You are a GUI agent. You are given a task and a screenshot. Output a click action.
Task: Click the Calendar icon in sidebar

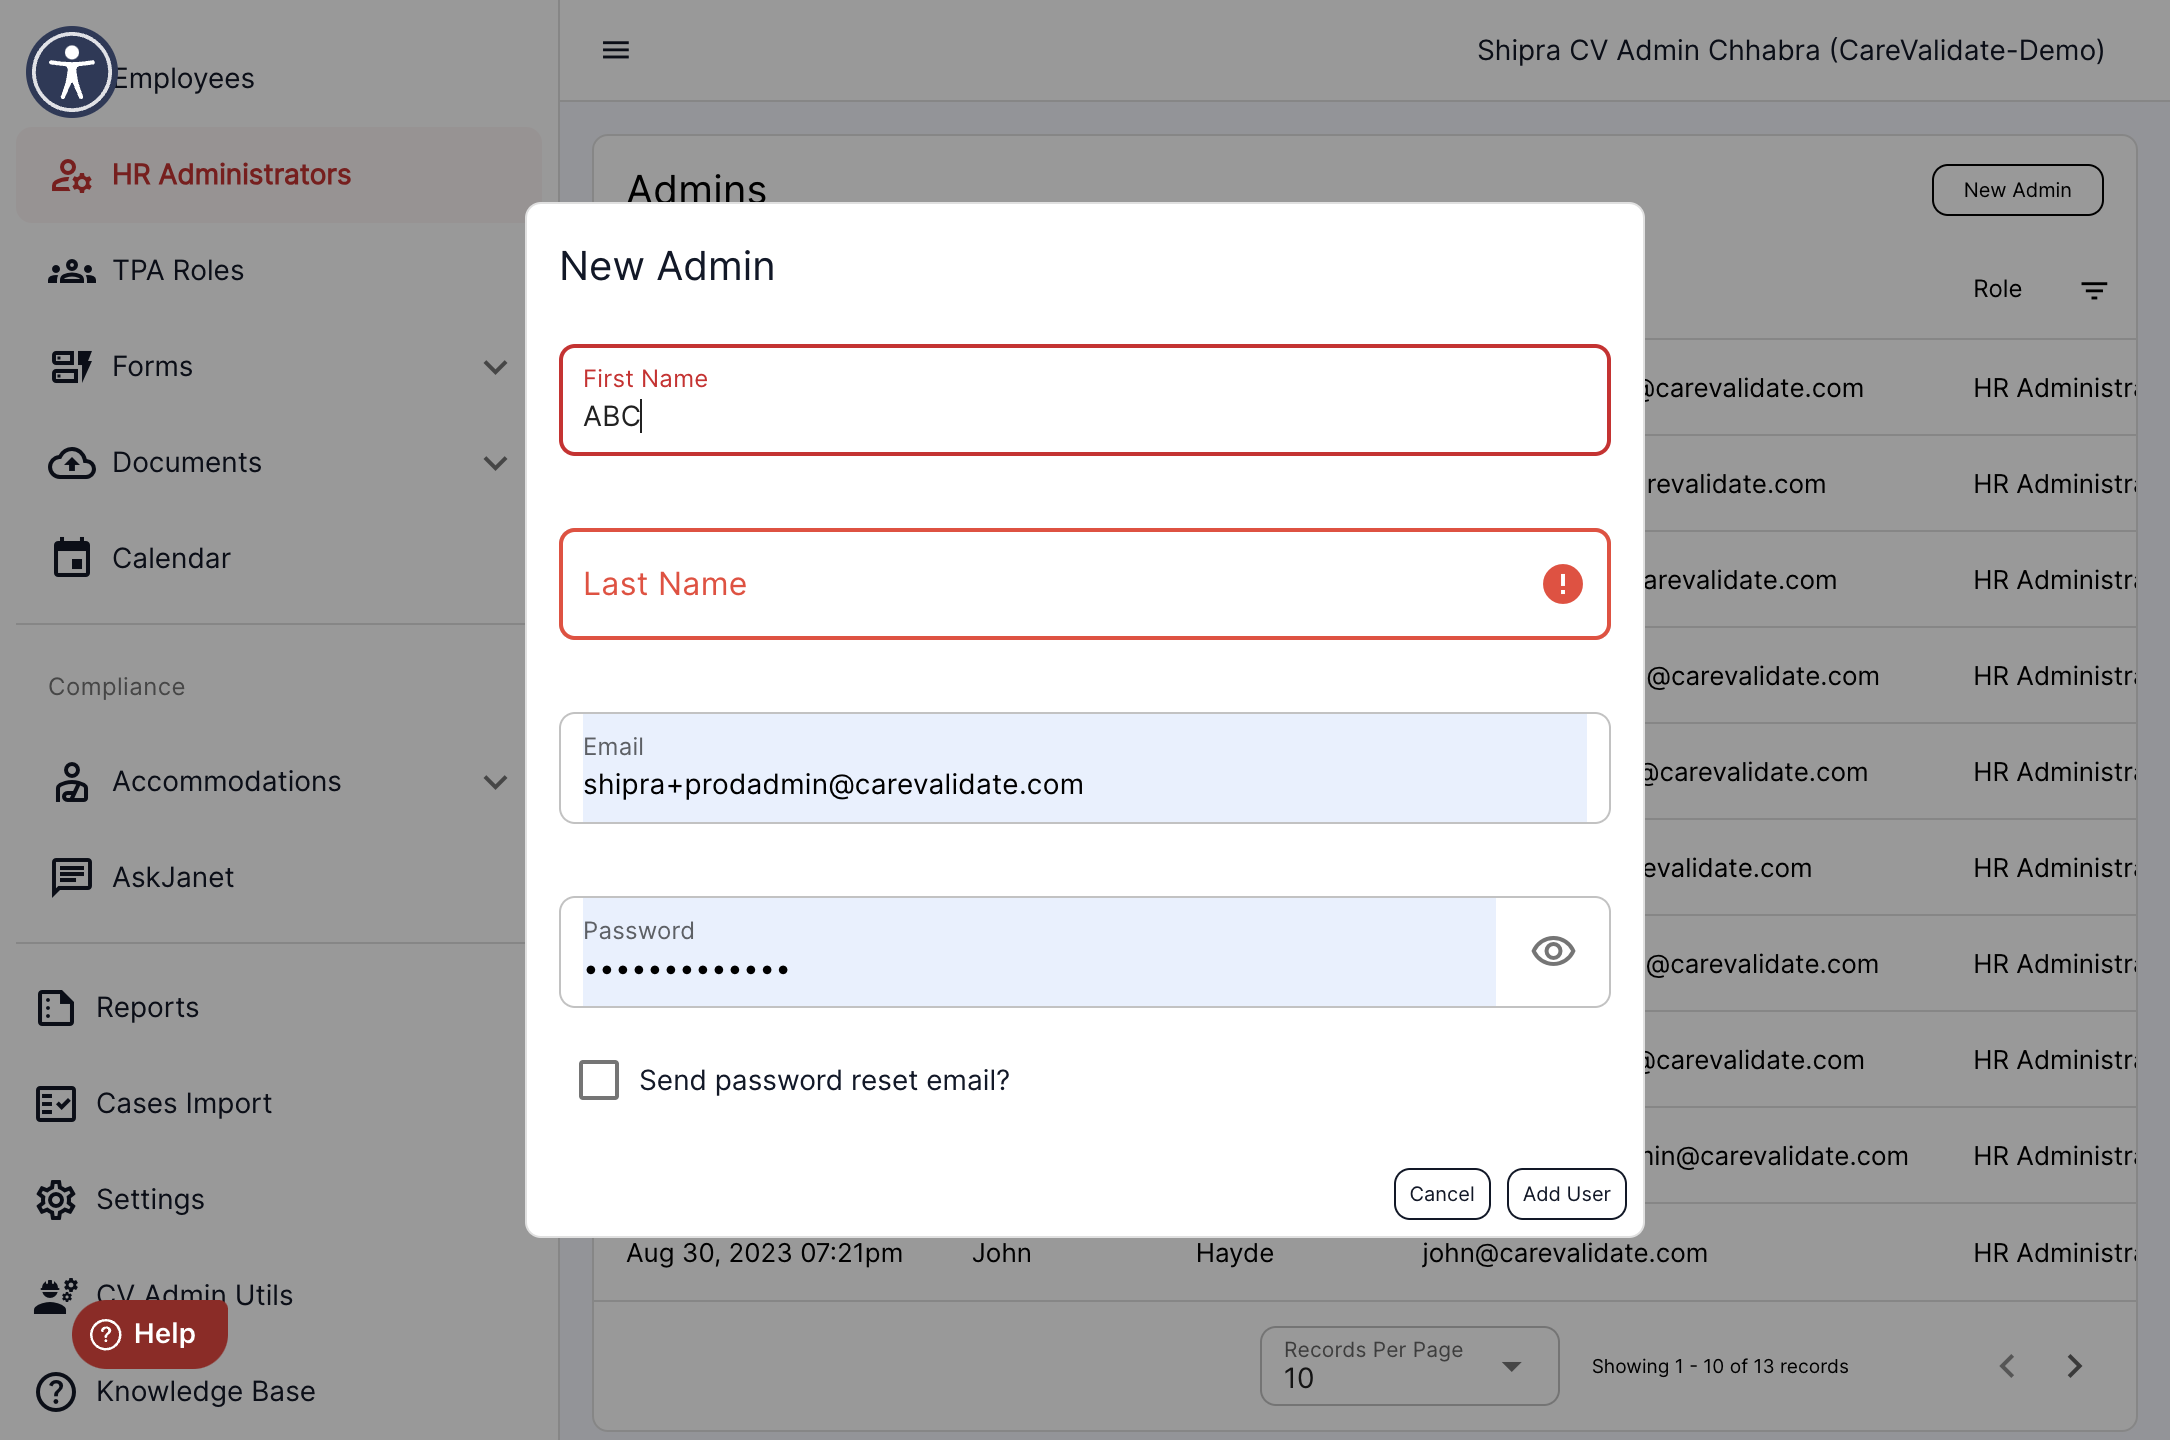pos(71,558)
